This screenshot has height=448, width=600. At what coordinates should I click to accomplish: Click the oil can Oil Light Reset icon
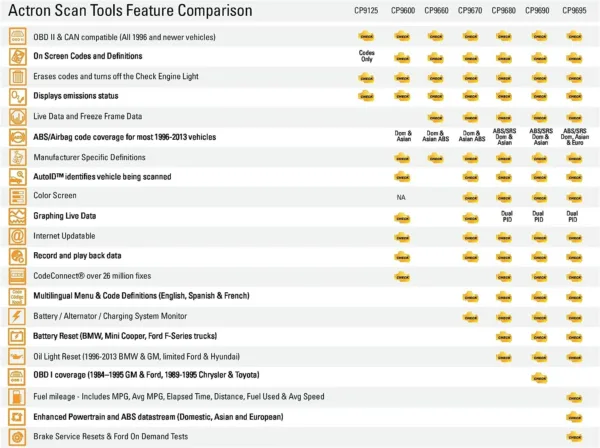(x=18, y=357)
